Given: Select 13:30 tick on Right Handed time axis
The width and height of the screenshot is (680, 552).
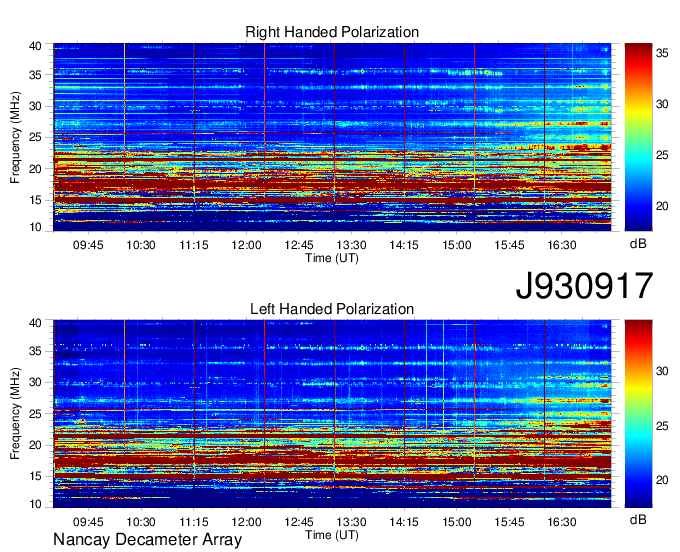Looking at the screenshot, I should (351, 245).
